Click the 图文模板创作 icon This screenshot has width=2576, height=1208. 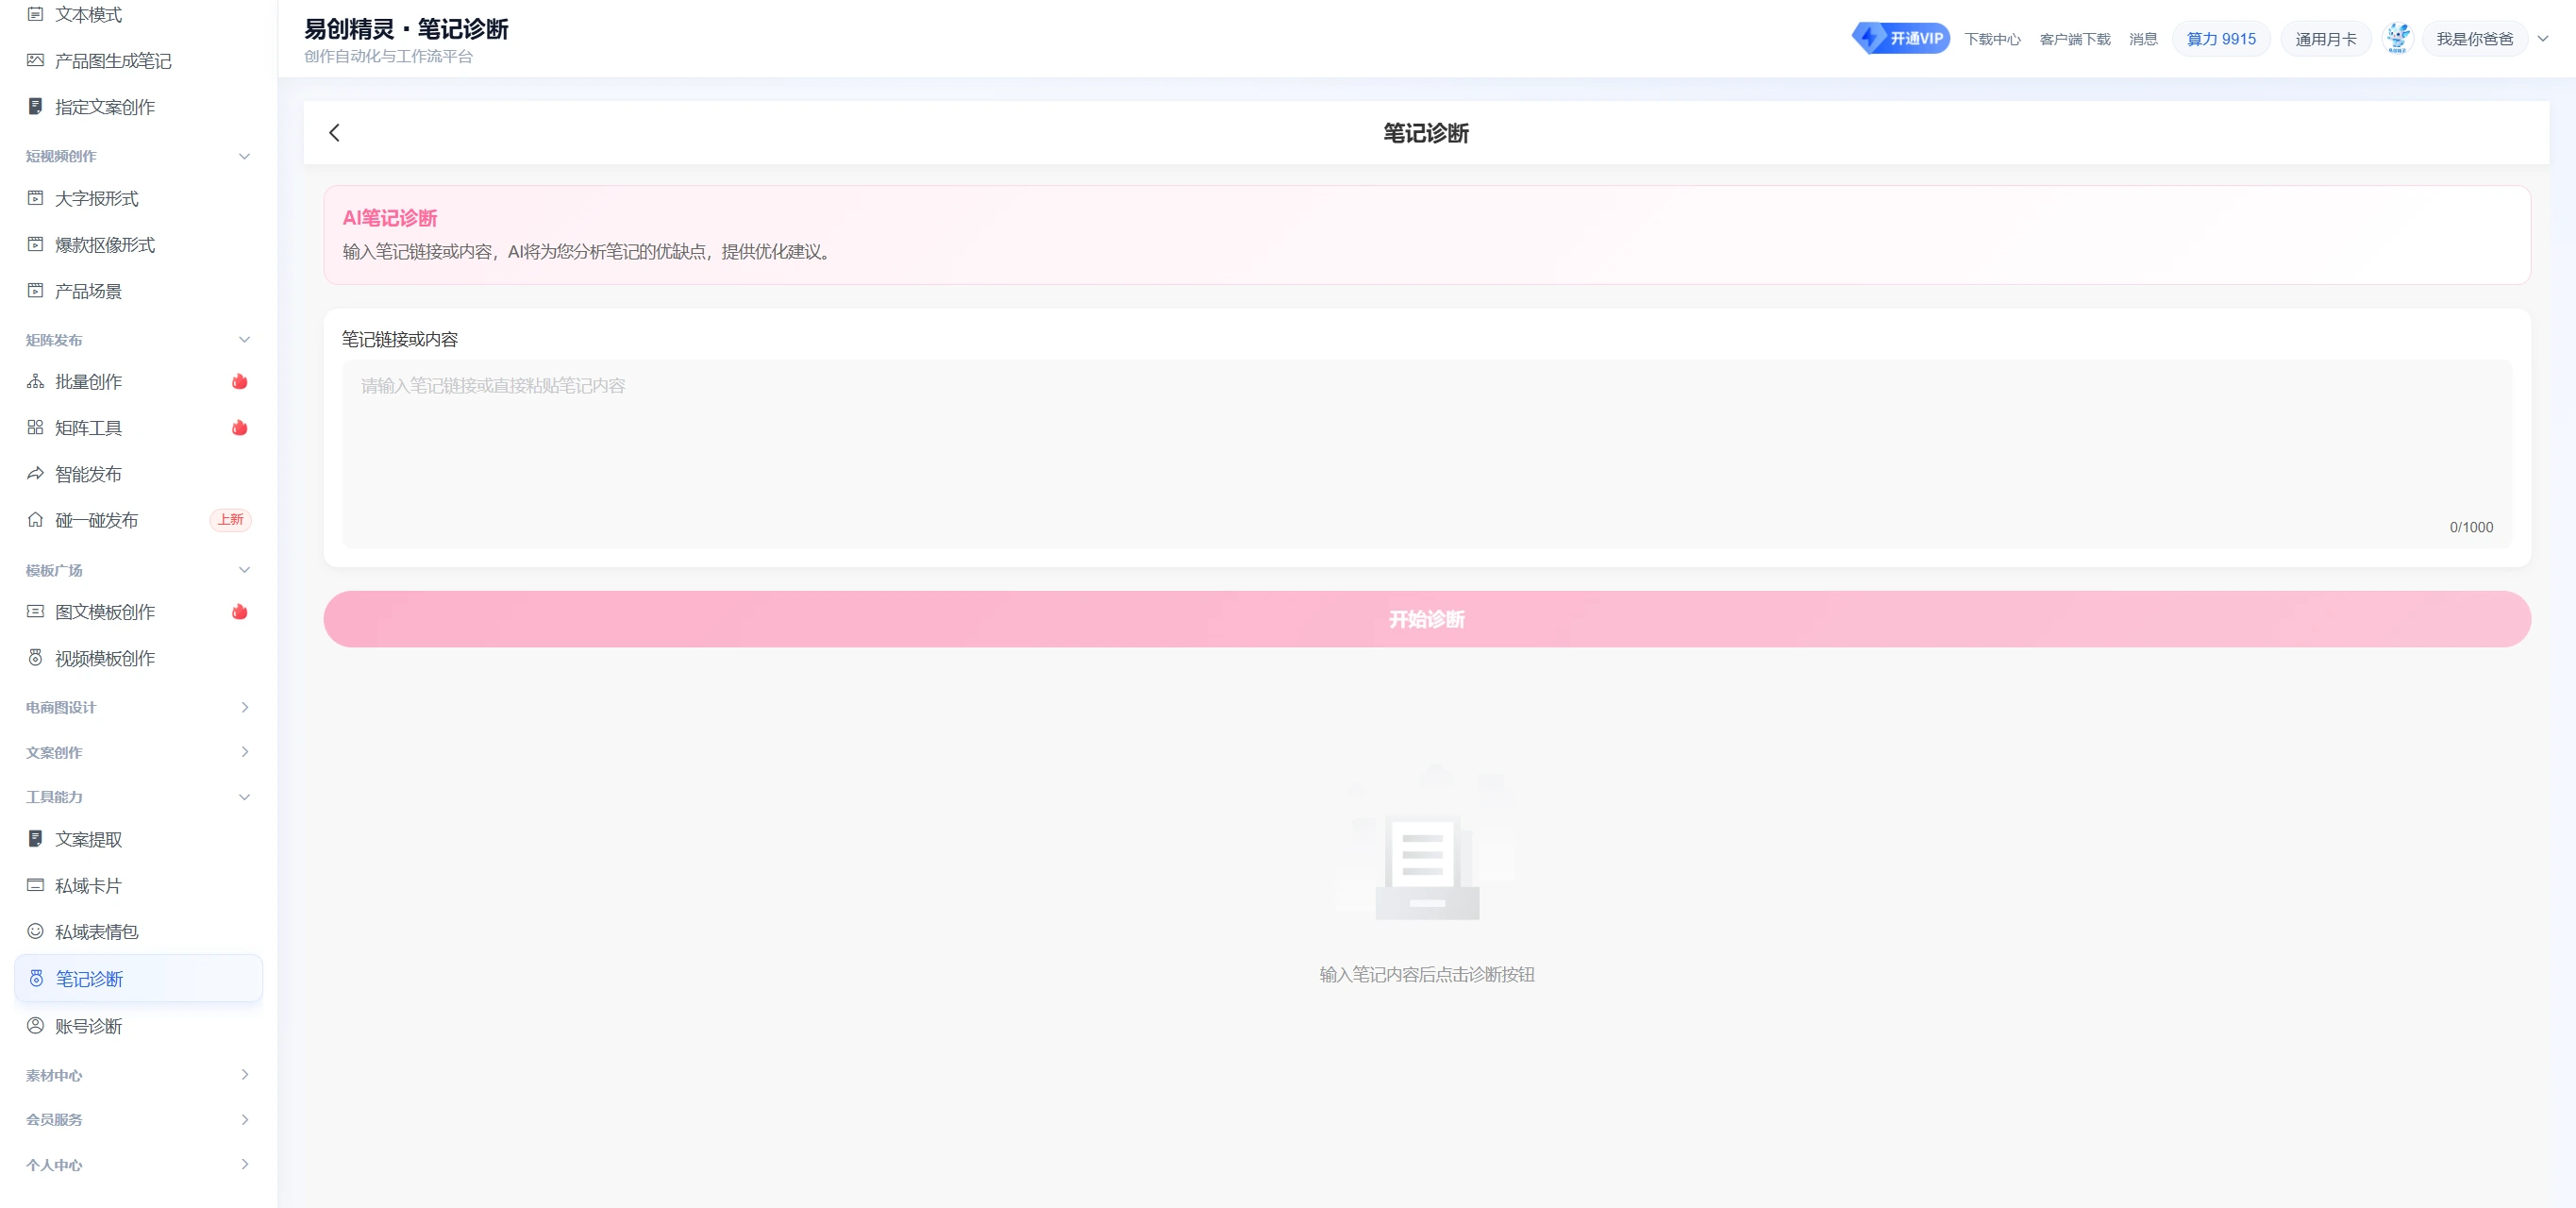(x=35, y=611)
